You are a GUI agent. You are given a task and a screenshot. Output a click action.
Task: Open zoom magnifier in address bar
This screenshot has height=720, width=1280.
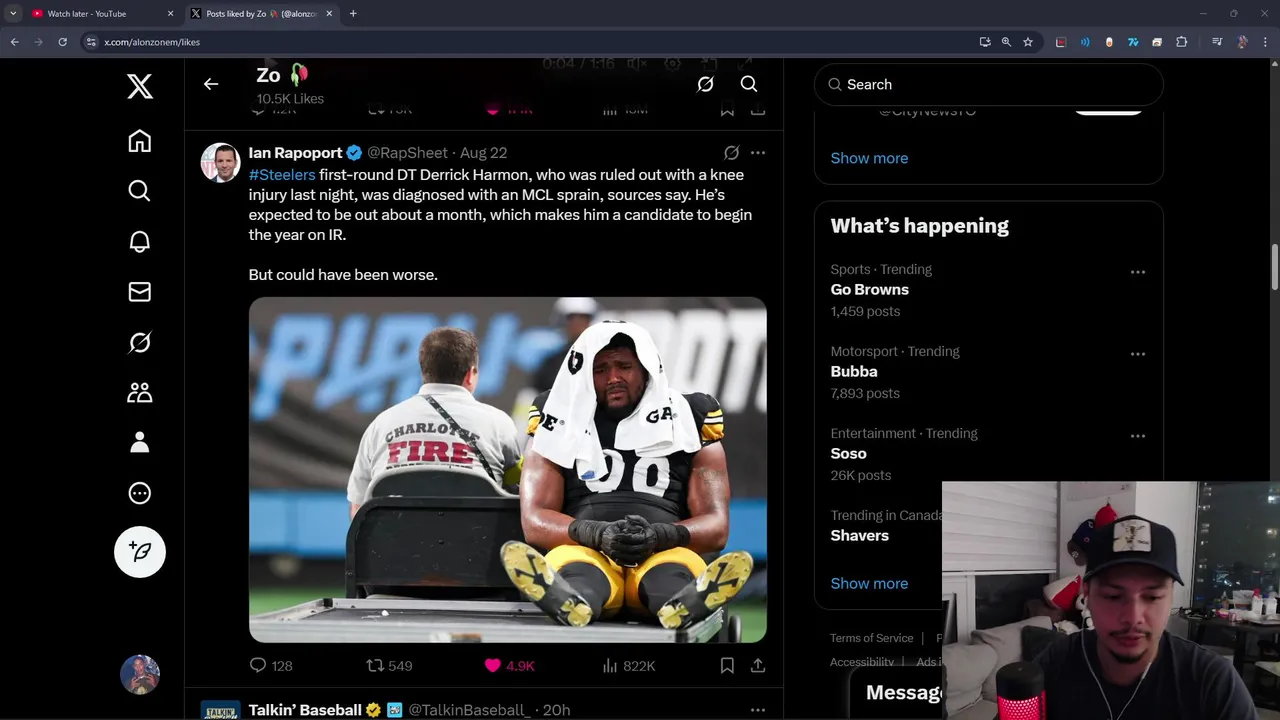(x=1006, y=42)
